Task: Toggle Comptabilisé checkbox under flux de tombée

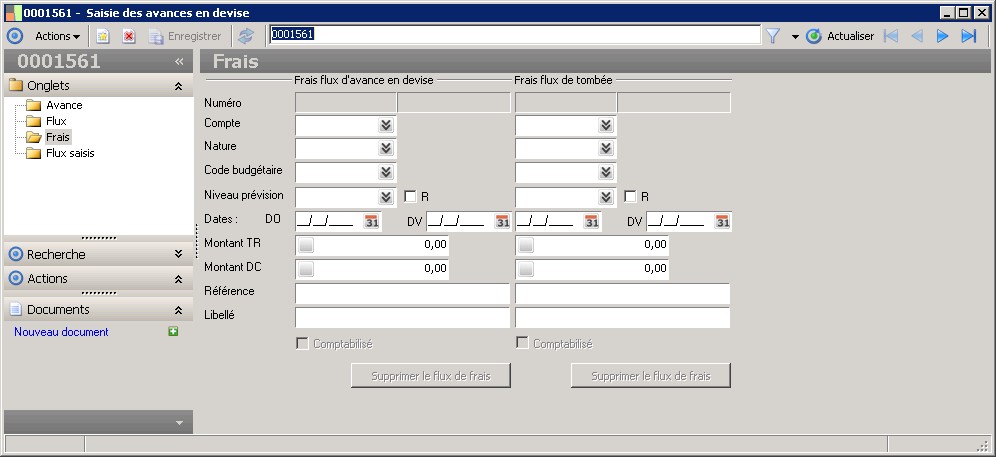Action: click(522, 343)
